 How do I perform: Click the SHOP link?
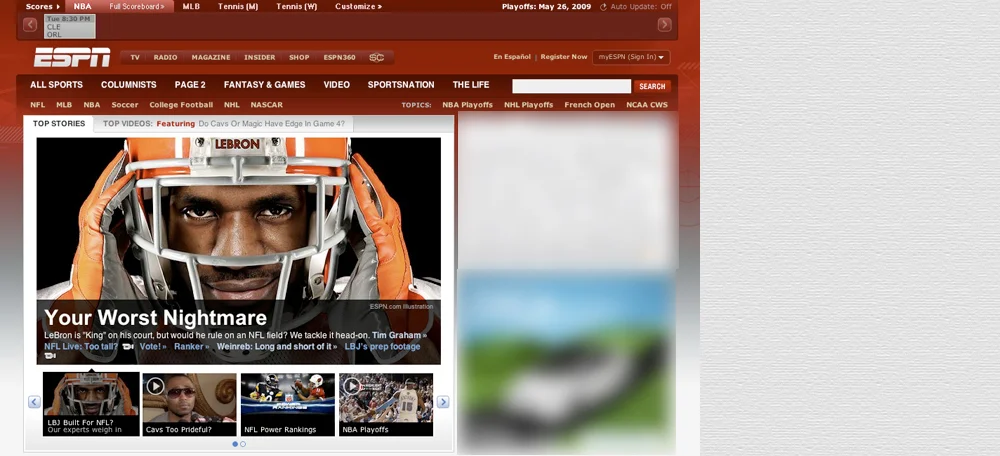[299, 57]
